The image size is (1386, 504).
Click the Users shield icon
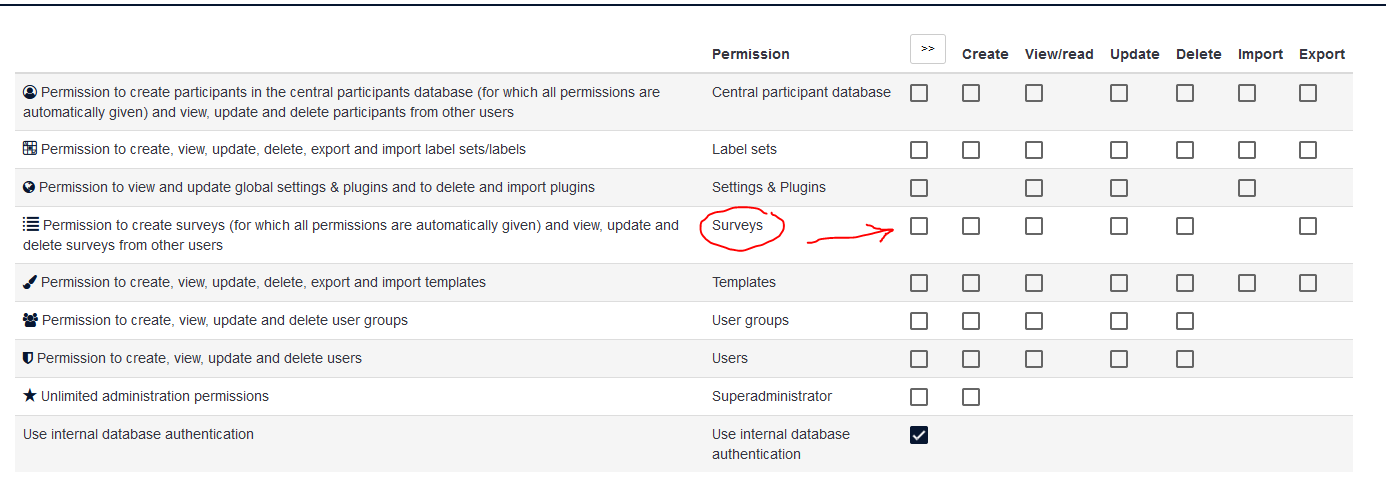[28, 358]
